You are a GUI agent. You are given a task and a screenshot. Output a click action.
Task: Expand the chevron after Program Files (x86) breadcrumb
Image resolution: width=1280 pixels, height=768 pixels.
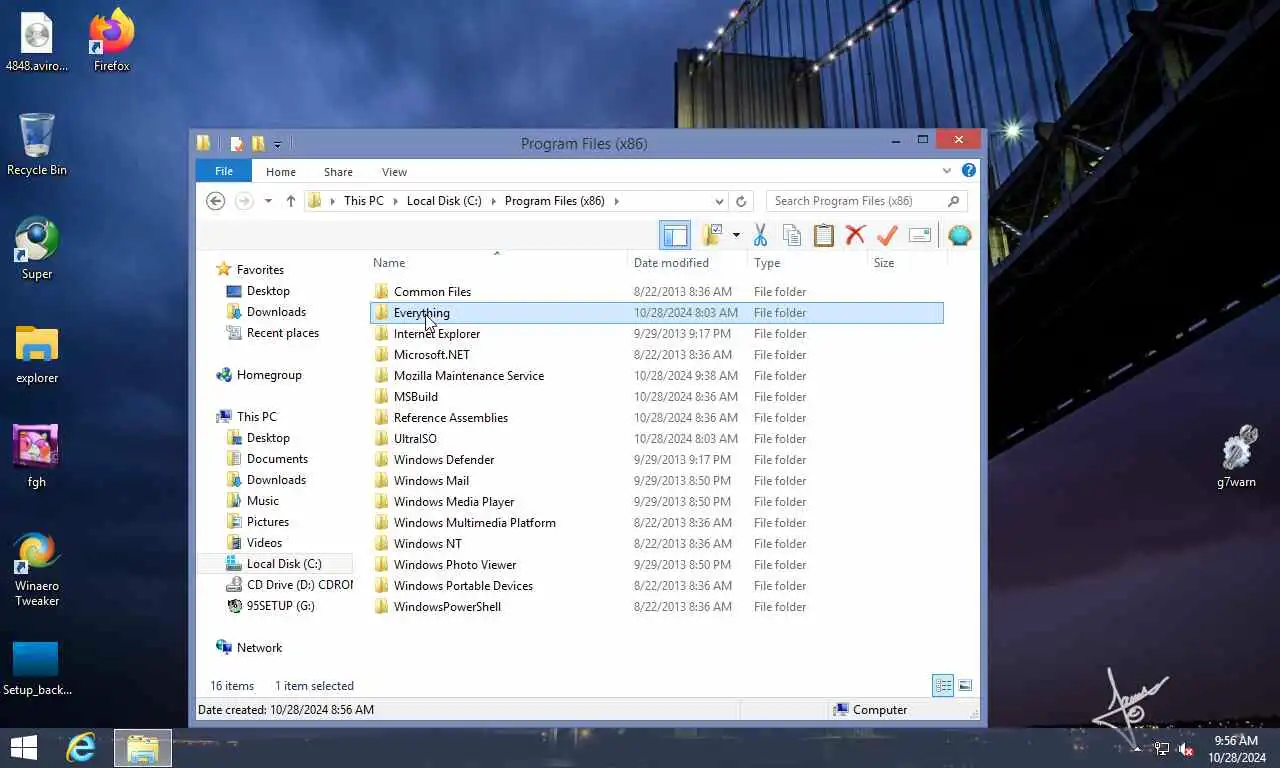pyautogui.click(x=617, y=201)
